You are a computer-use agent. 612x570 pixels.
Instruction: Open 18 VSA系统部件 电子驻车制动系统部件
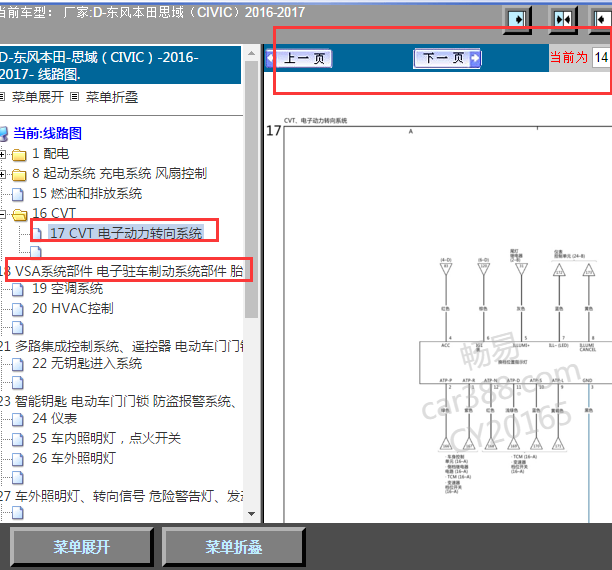(121, 271)
